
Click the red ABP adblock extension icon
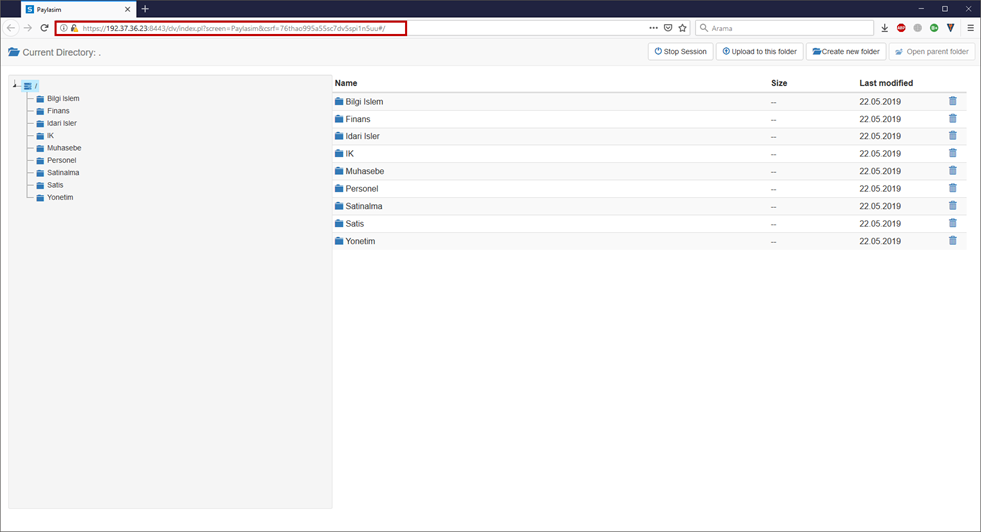point(901,28)
